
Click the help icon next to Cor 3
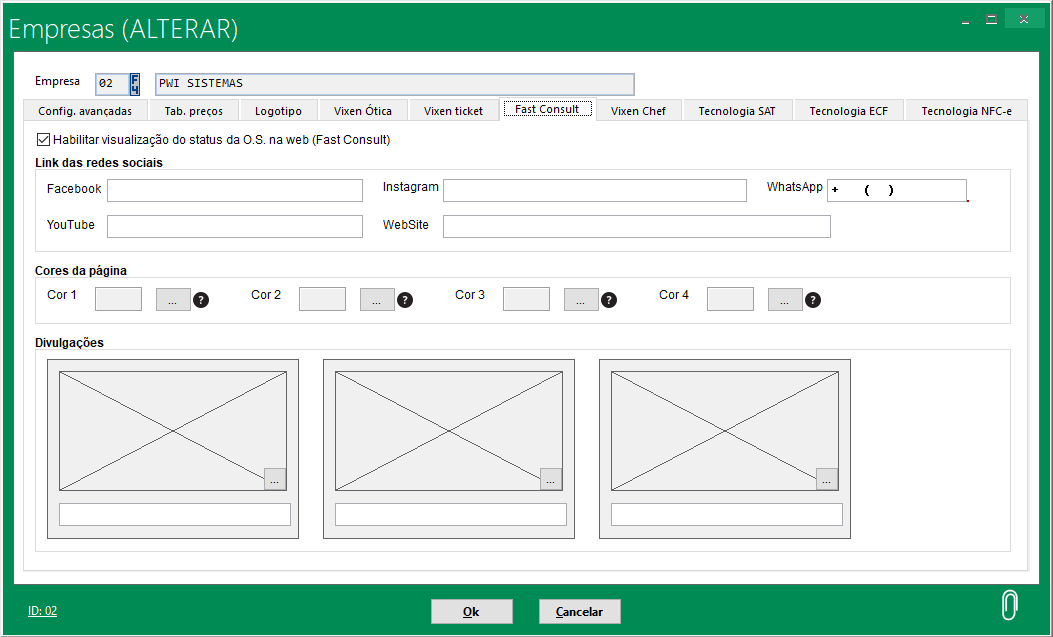[x=609, y=300]
